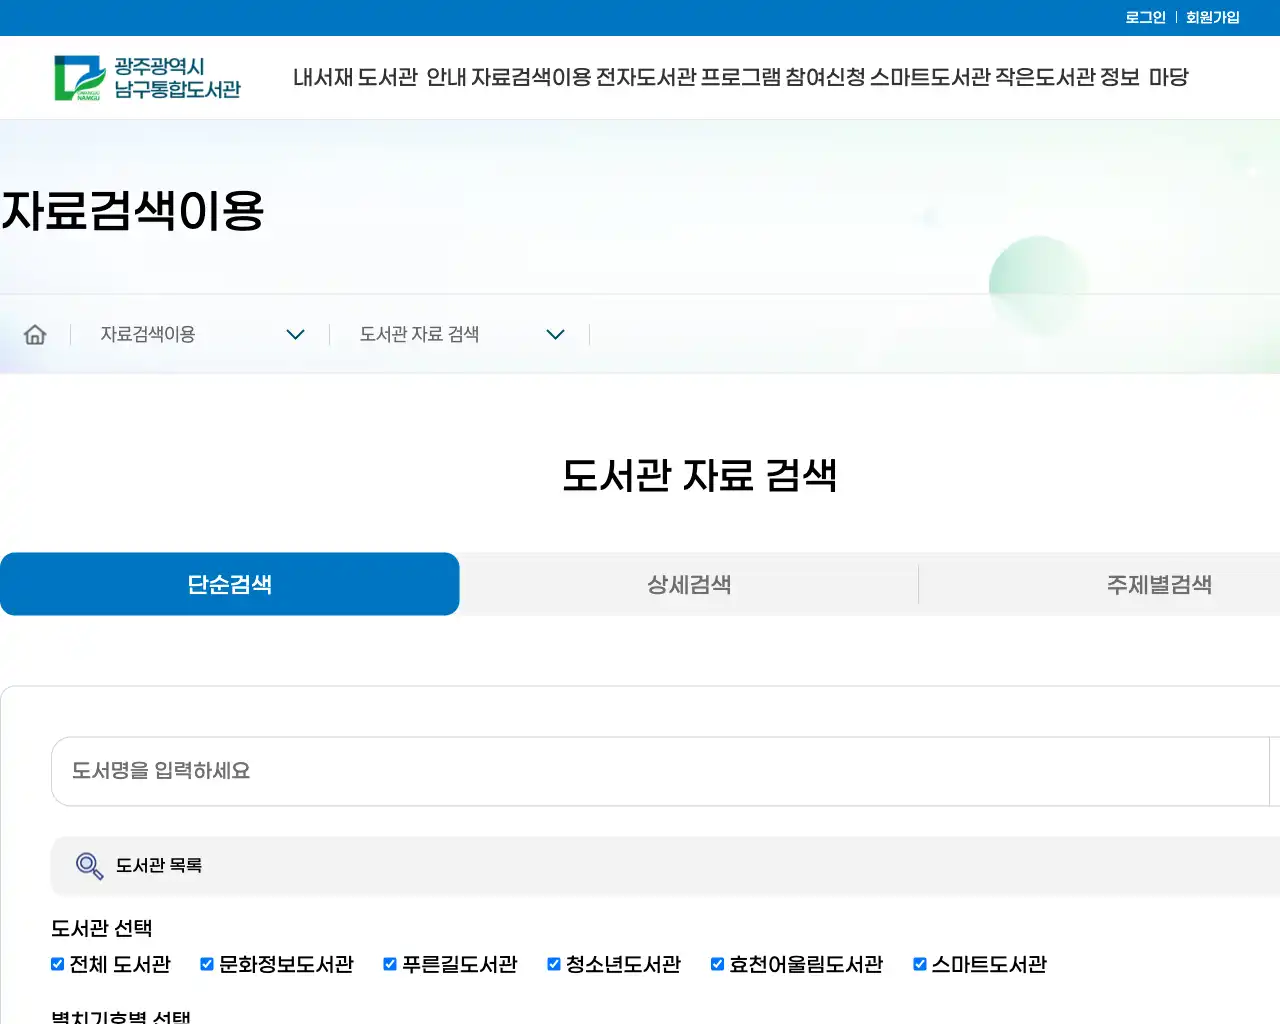
Task: Uncheck the 전체 도서관 checkbox
Action: [x=57, y=964]
